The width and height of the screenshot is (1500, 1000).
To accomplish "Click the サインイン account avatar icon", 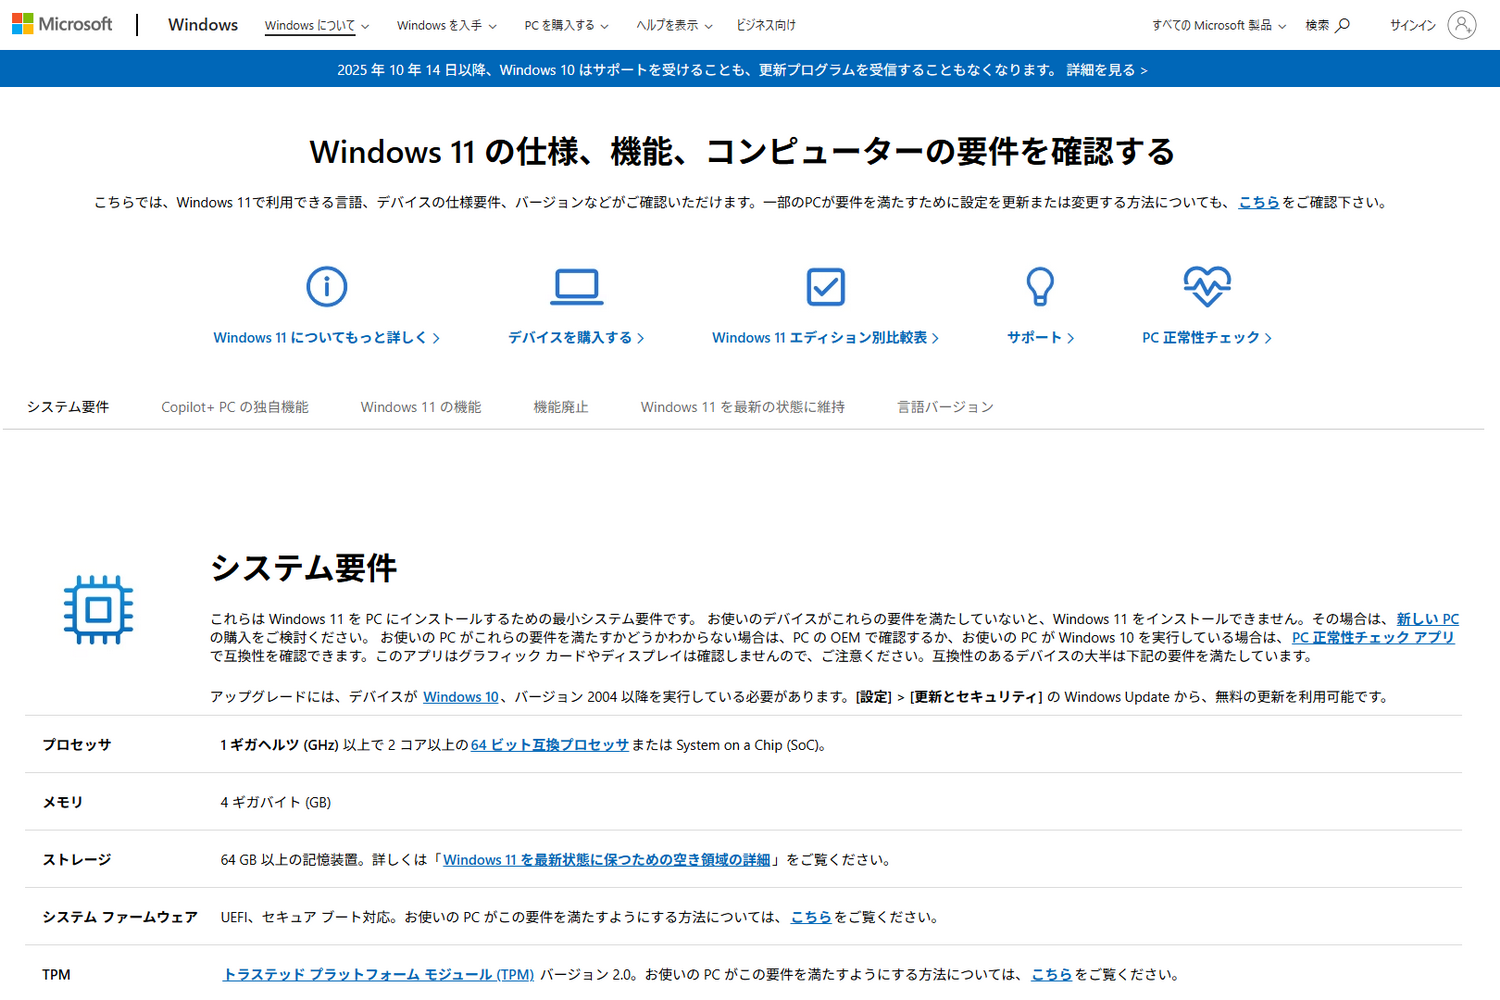I will pos(1463,25).
